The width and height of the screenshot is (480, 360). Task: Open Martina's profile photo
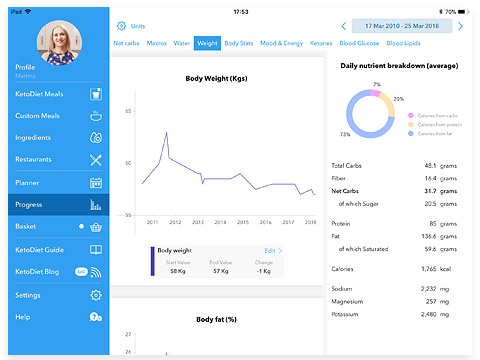59,43
